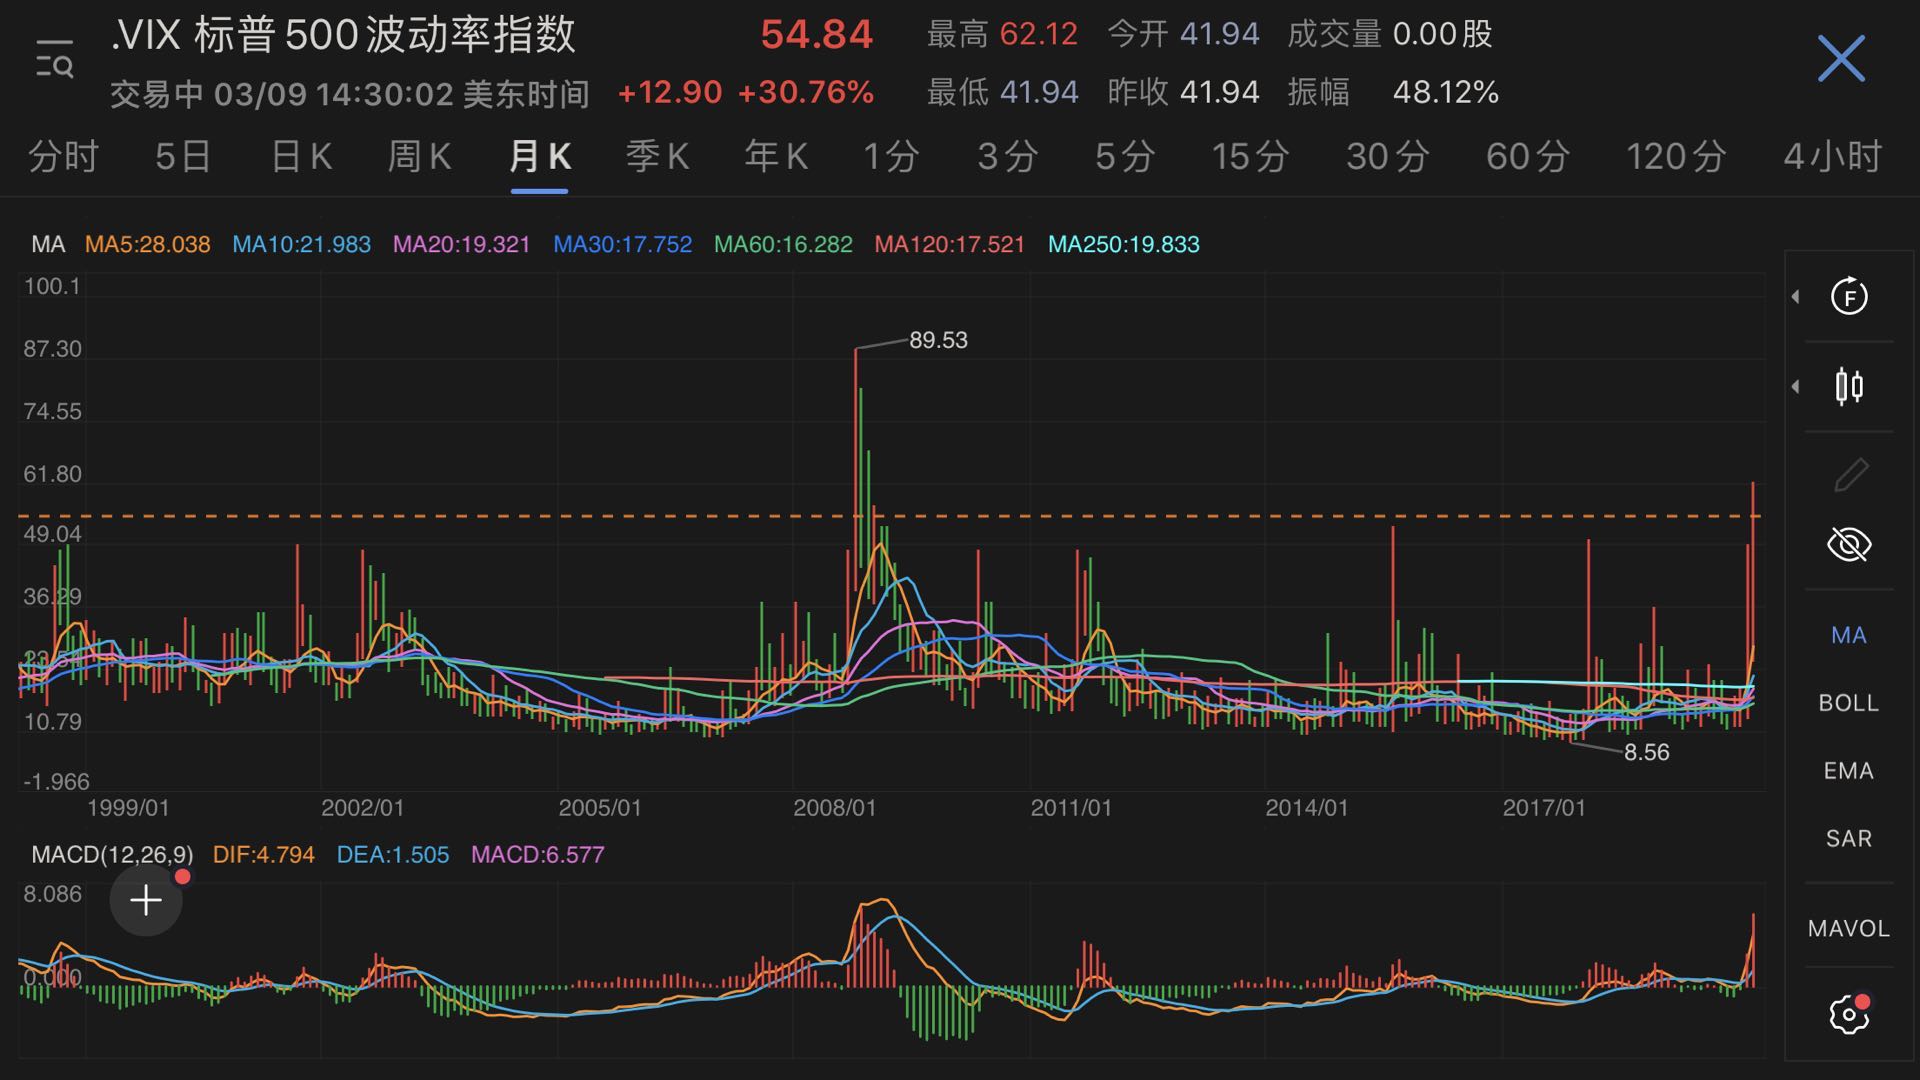The width and height of the screenshot is (1920, 1080).
Task: Select the pencil drawing tool
Action: [x=1850, y=474]
